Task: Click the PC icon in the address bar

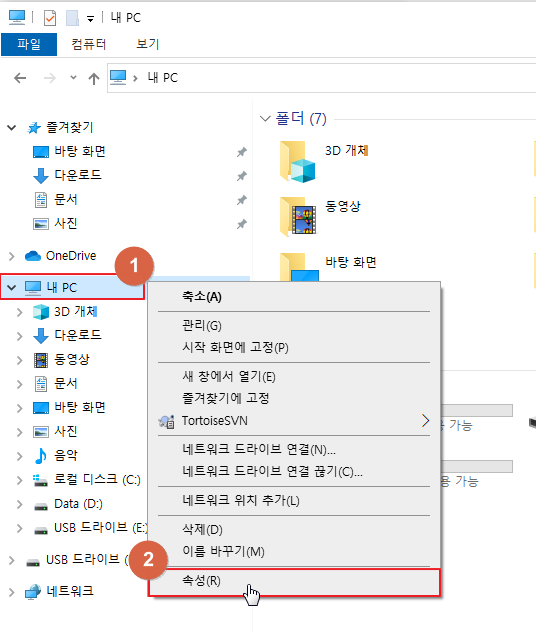Action: pos(118,77)
